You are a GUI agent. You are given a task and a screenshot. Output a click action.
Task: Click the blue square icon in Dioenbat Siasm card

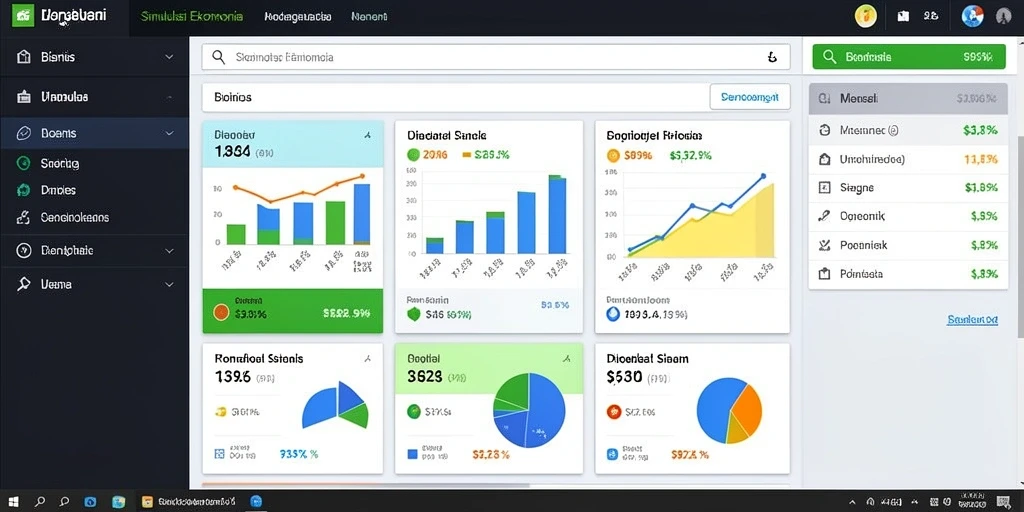point(612,453)
